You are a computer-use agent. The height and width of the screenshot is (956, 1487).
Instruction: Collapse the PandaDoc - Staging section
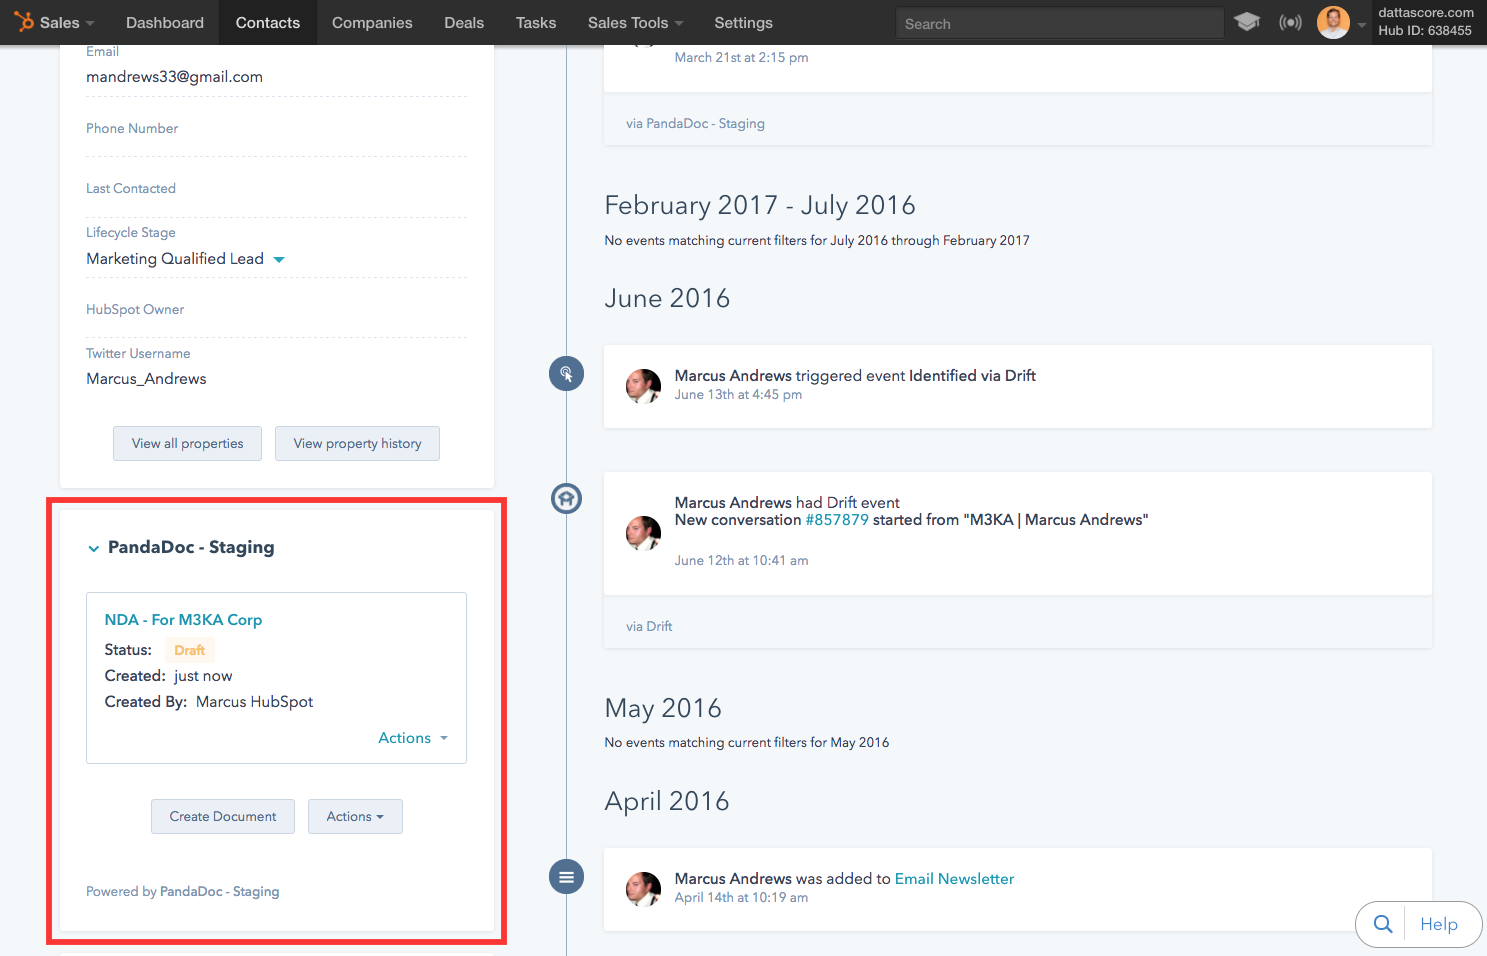click(x=94, y=548)
